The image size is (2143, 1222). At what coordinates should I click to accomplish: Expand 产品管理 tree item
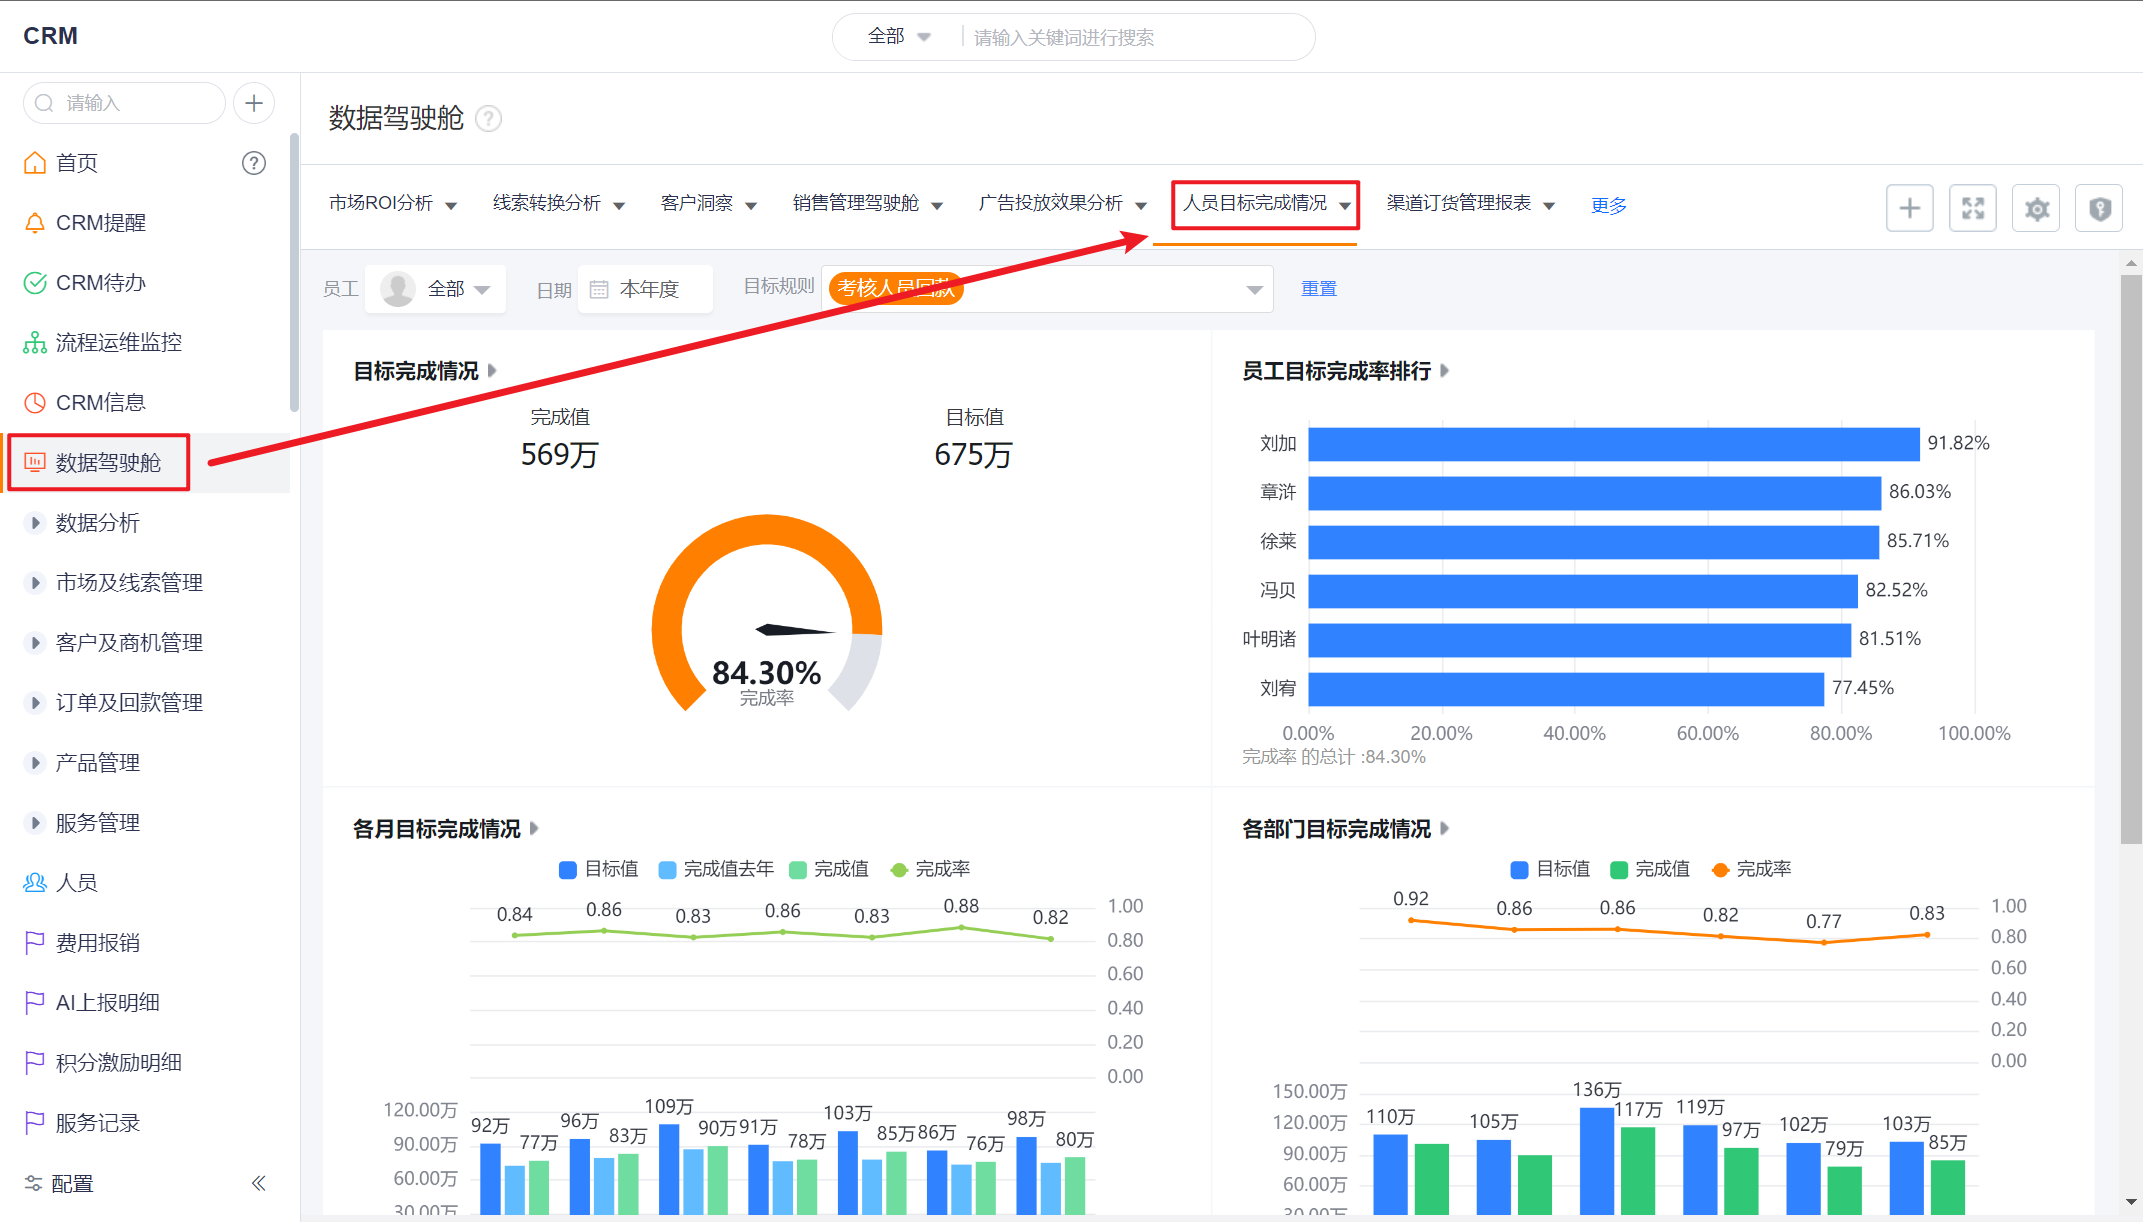(x=35, y=762)
